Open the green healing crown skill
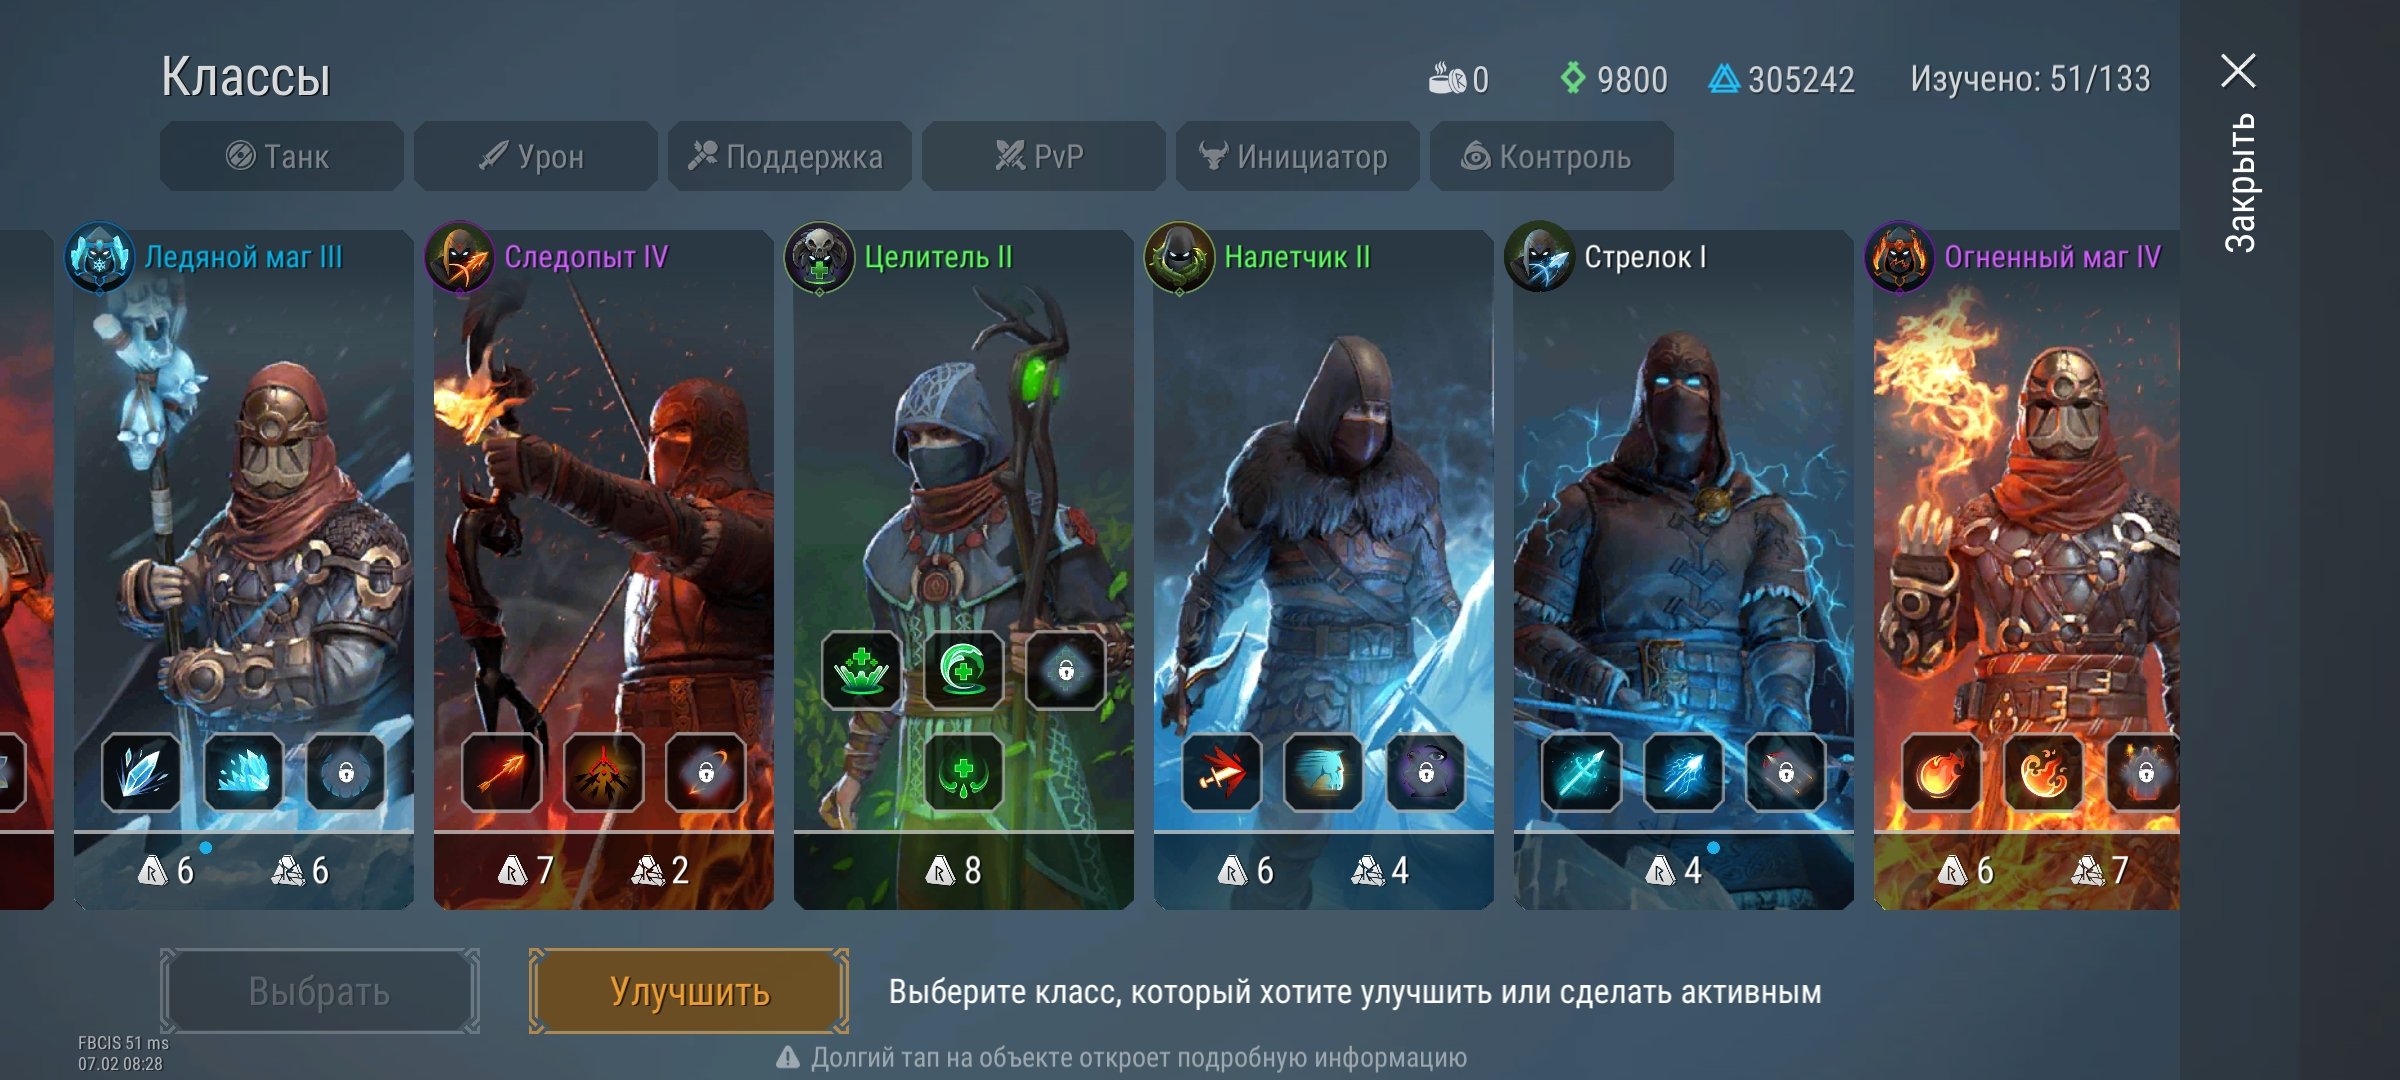The width and height of the screenshot is (2400, 1080). (x=861, y=670)
